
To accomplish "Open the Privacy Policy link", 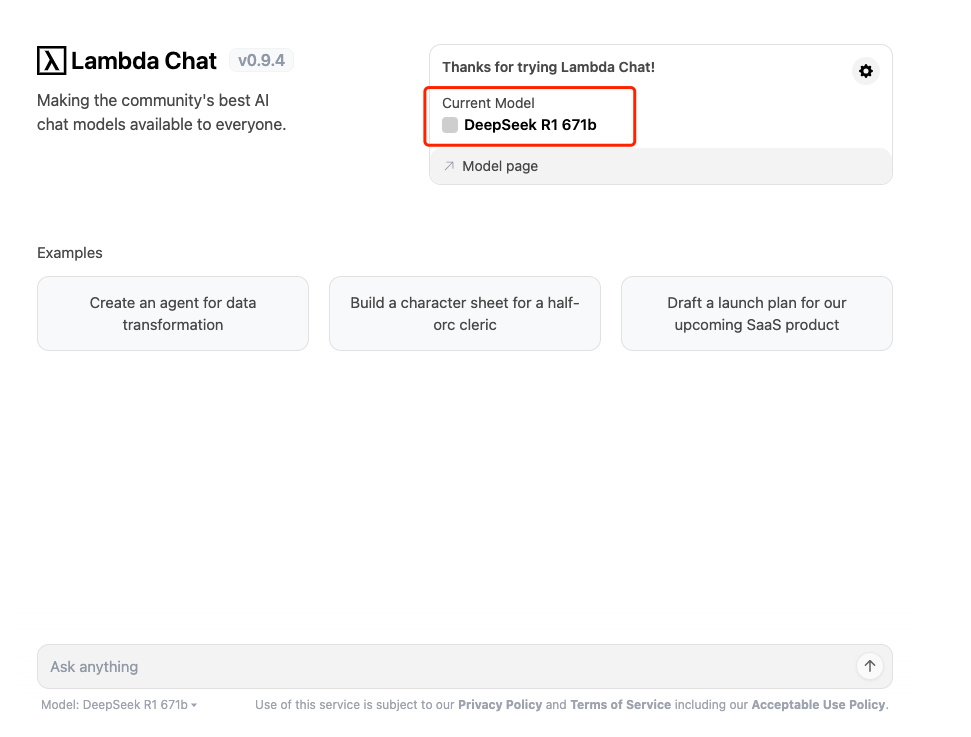I will (x=499, y=705).
